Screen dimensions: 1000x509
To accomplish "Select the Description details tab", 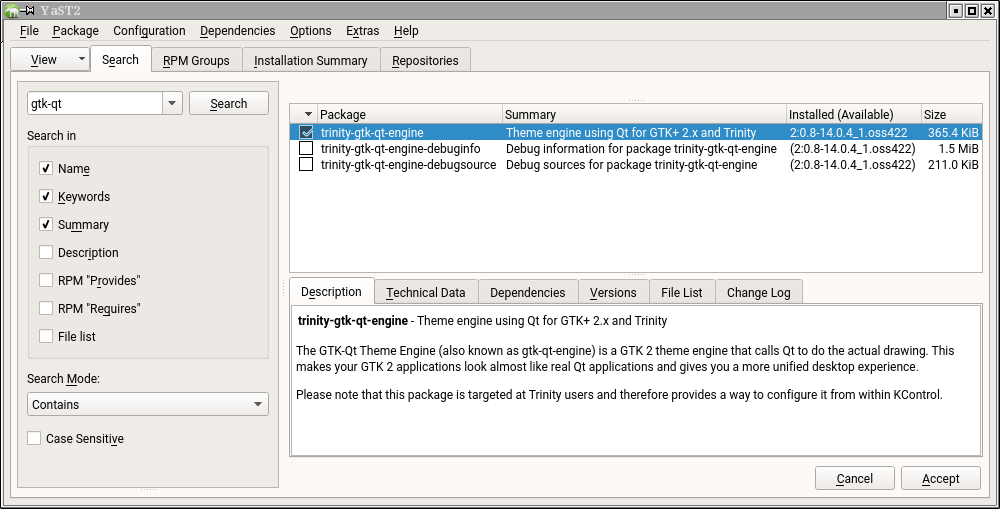I will 332,291.
